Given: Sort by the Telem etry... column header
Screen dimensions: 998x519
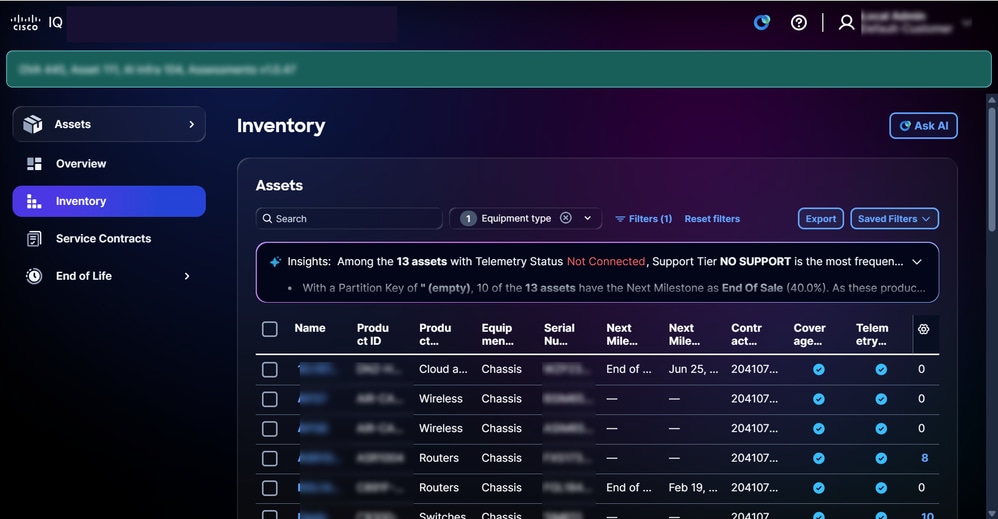Looking at the screenshot, I should (x=871, y=334).
